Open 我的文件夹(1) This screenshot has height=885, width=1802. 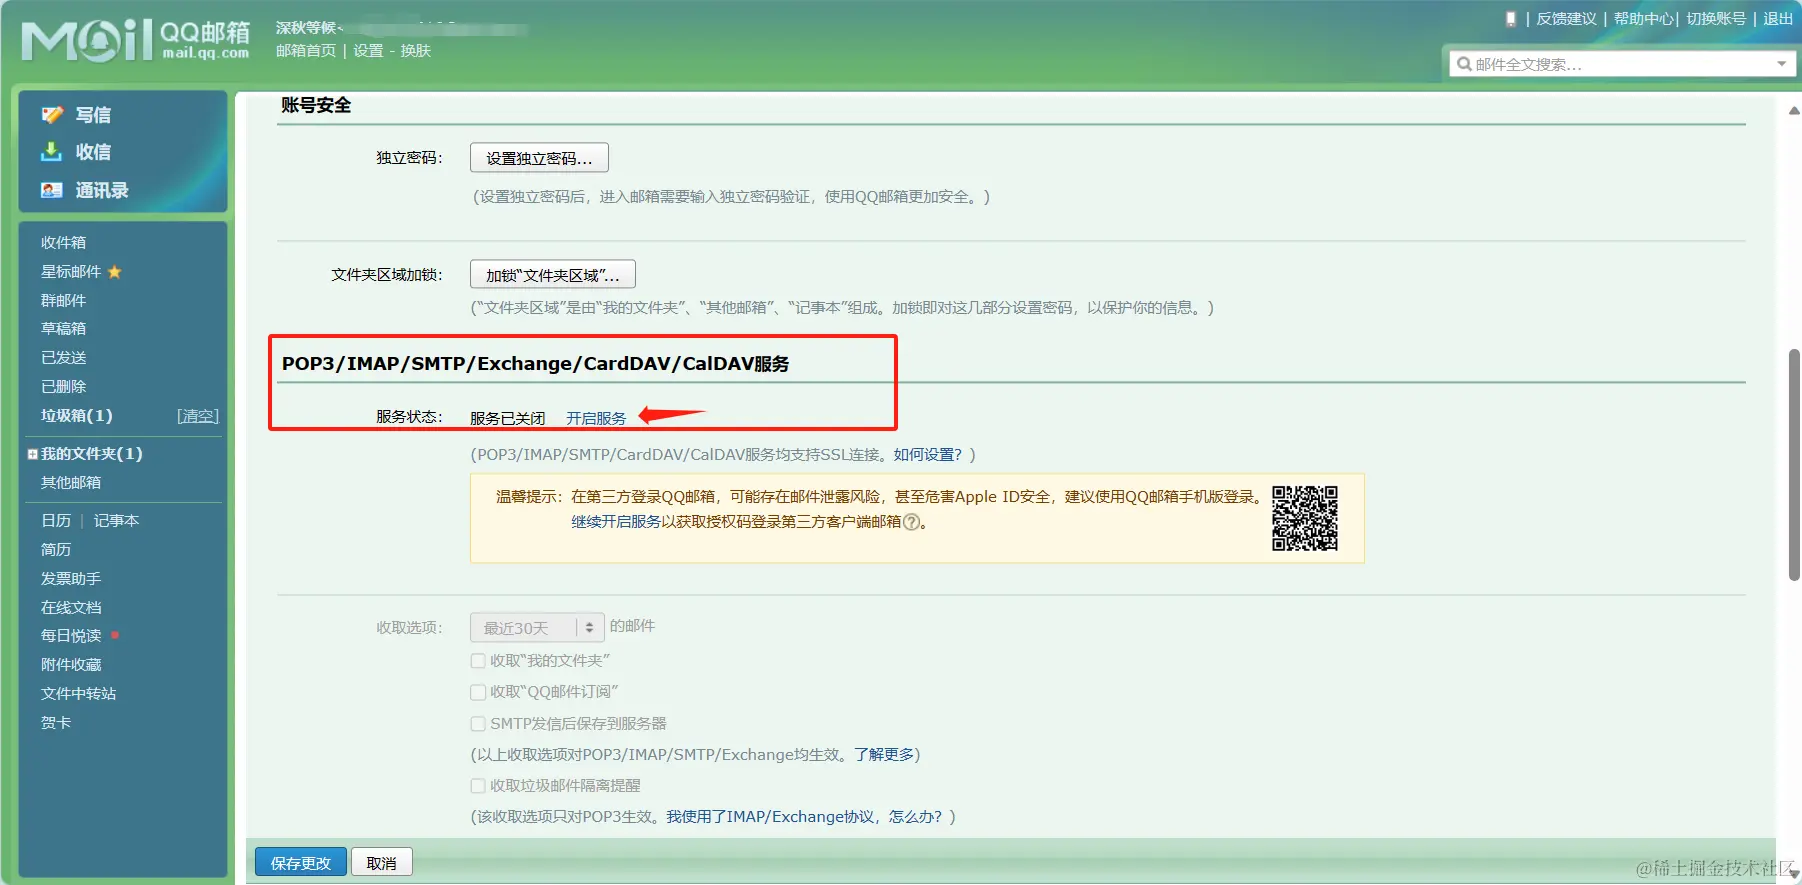[91, 454]
